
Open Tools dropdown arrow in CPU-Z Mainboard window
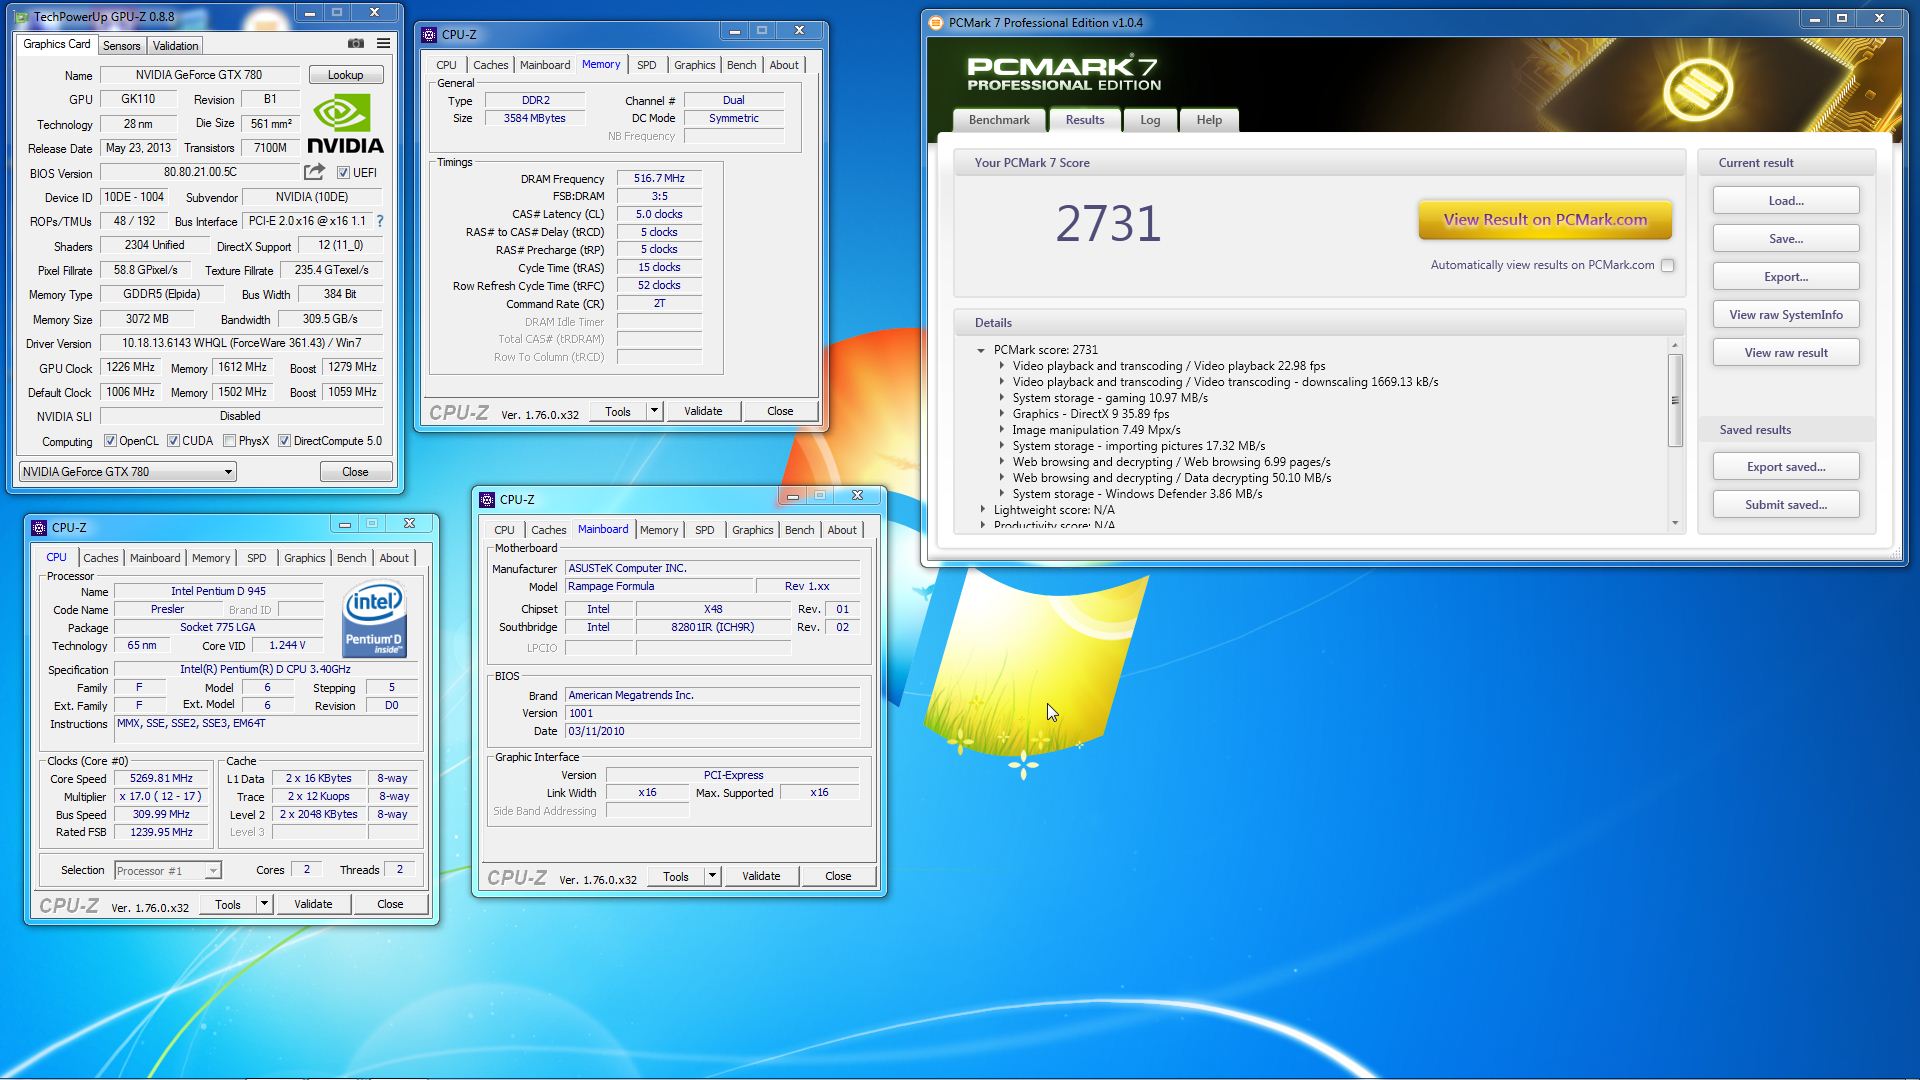tap(712, 876)
